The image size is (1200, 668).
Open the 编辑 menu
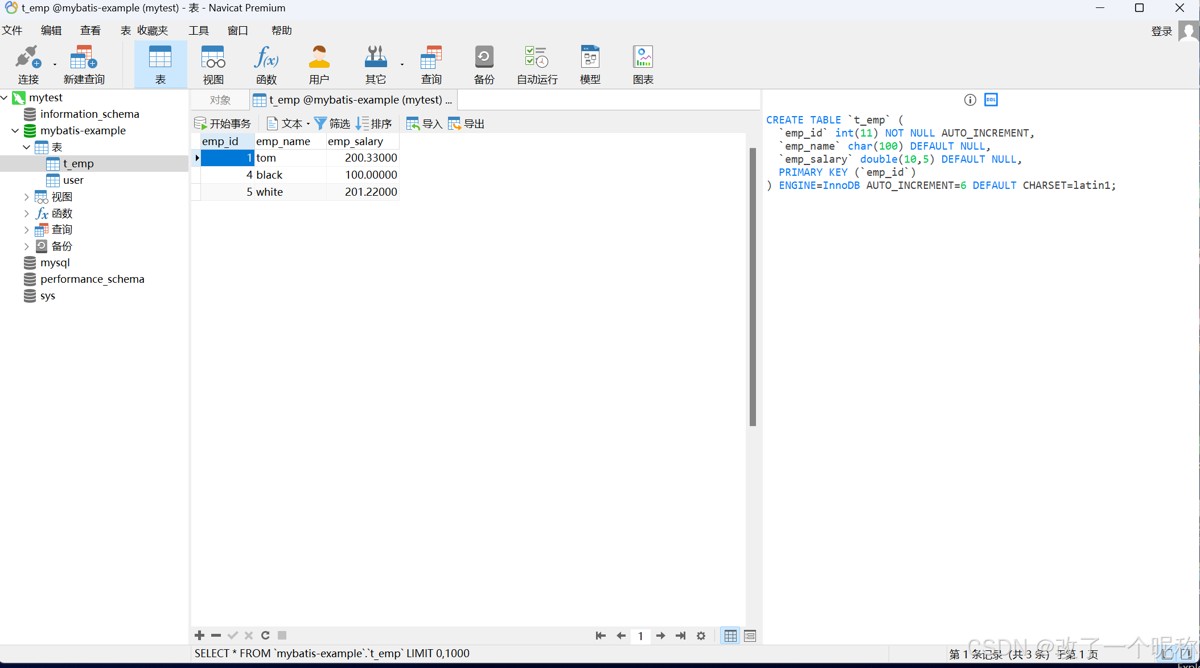coord(51,31)
